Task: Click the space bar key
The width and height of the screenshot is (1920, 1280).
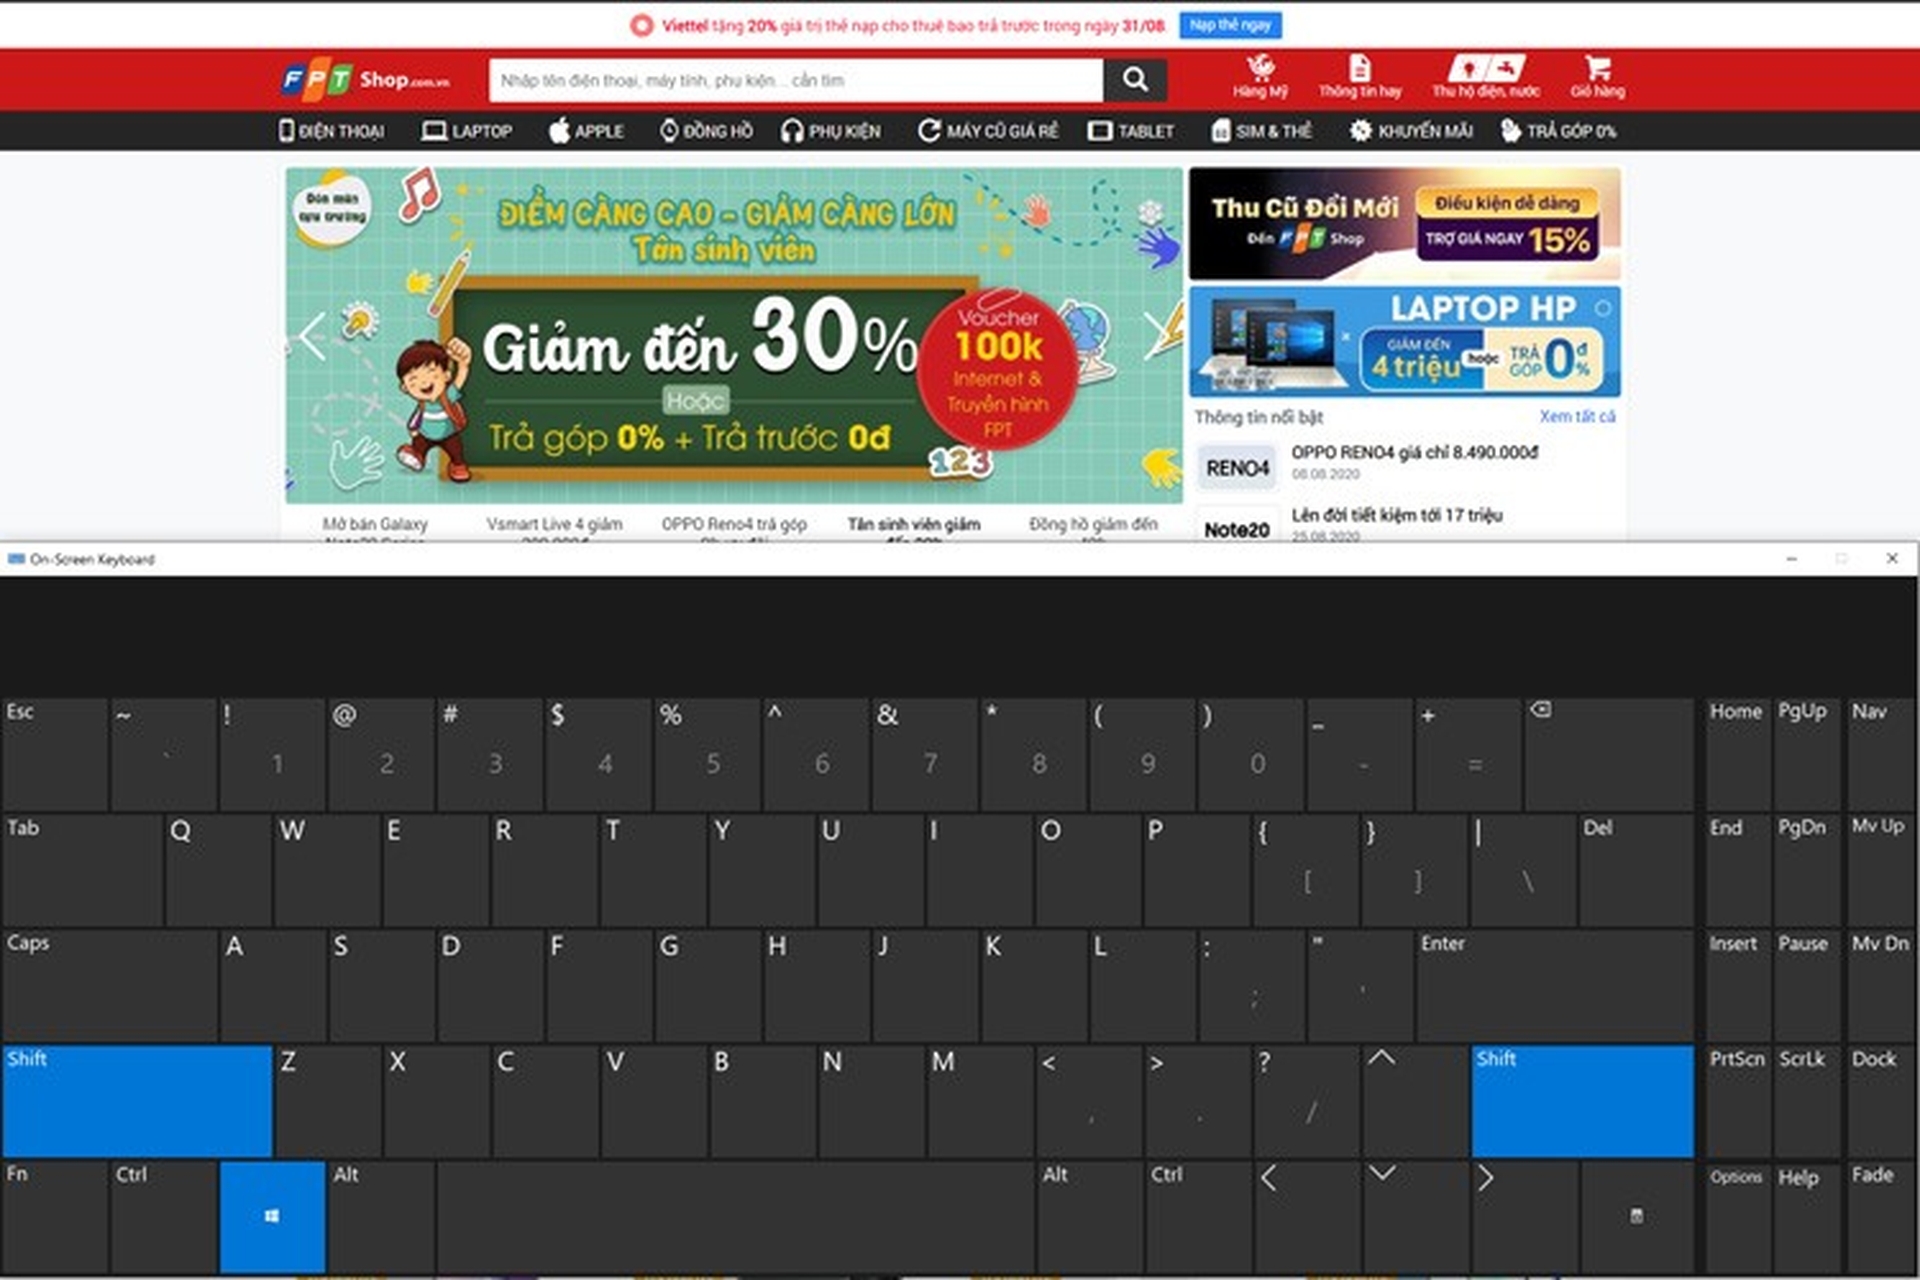Action: click(x=735, y=1217)
